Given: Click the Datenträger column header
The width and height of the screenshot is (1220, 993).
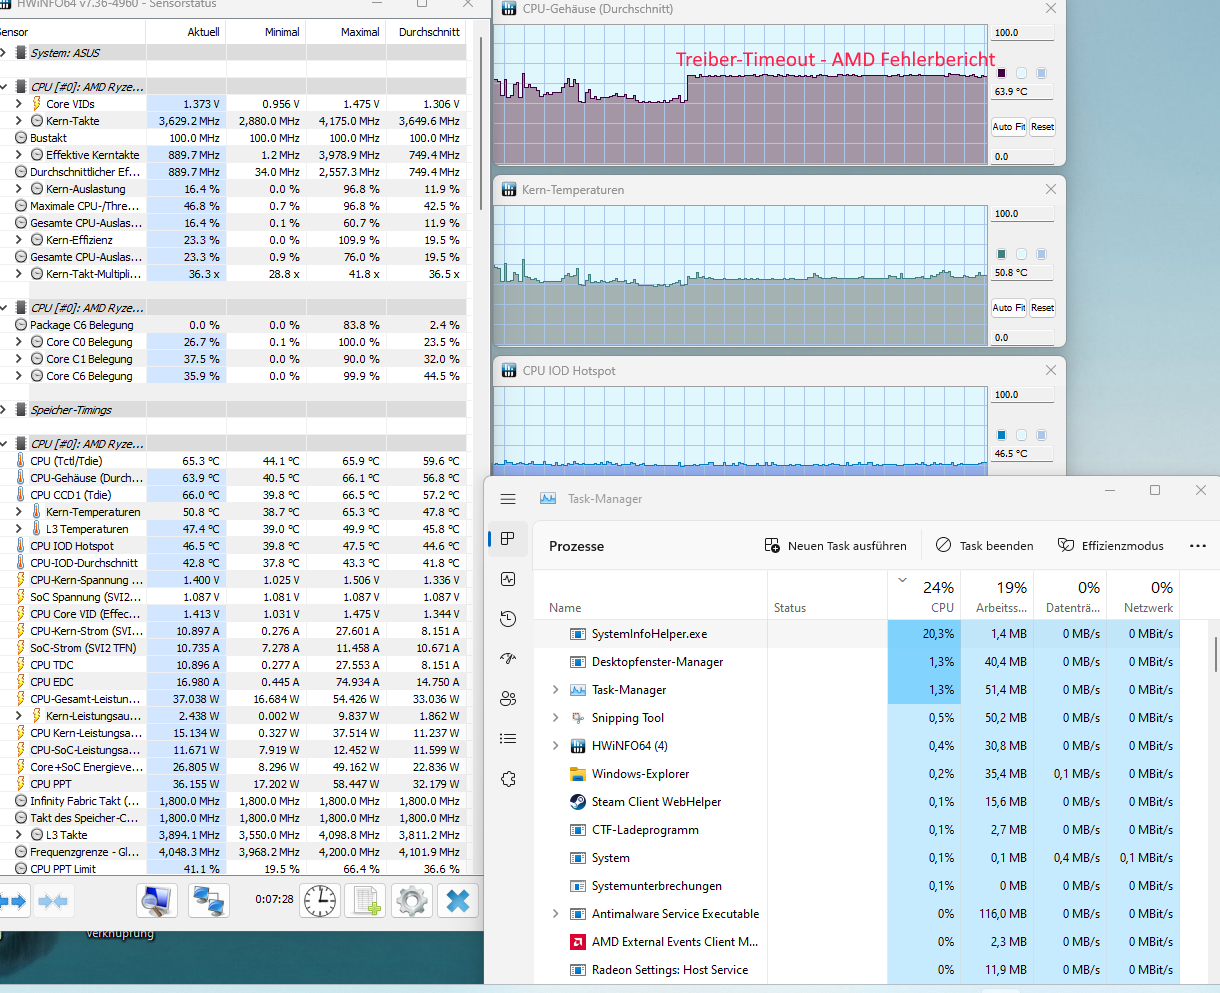Looking at the screenshot, I should [1070, 595].
